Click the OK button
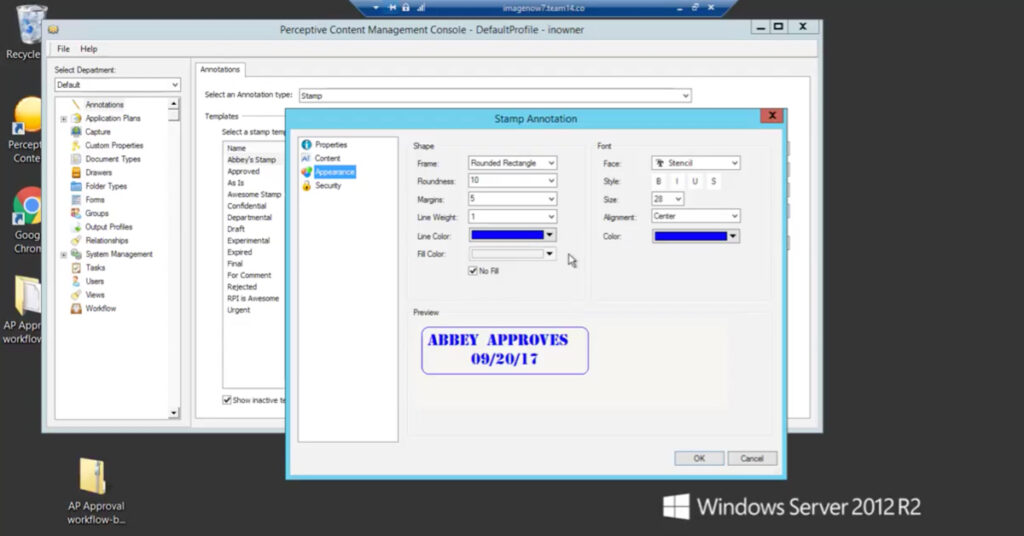The width and height of the screenshot is (1024, 536). tap(699, 458)
